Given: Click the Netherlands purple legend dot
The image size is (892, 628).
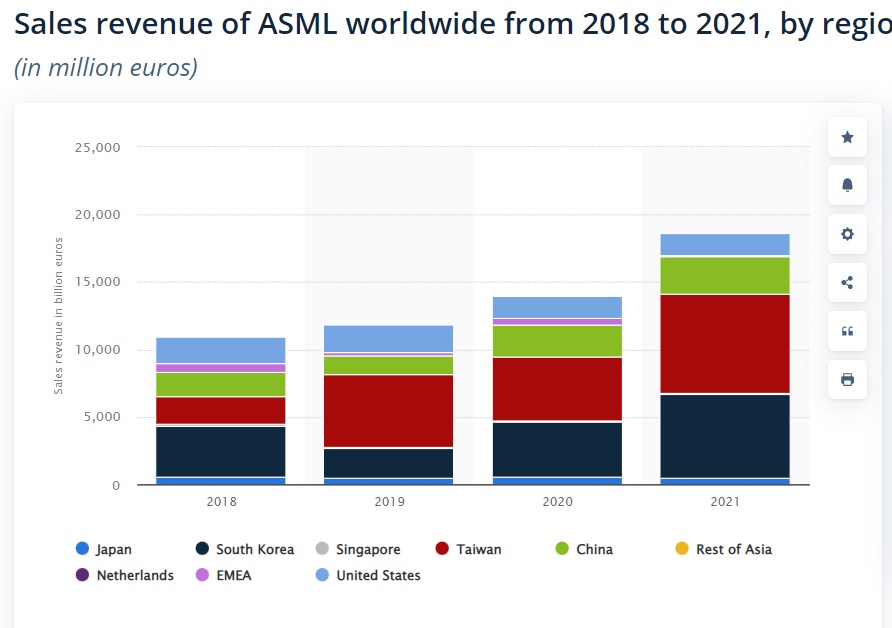Looking at the screenshot, I should click(83, 575).
